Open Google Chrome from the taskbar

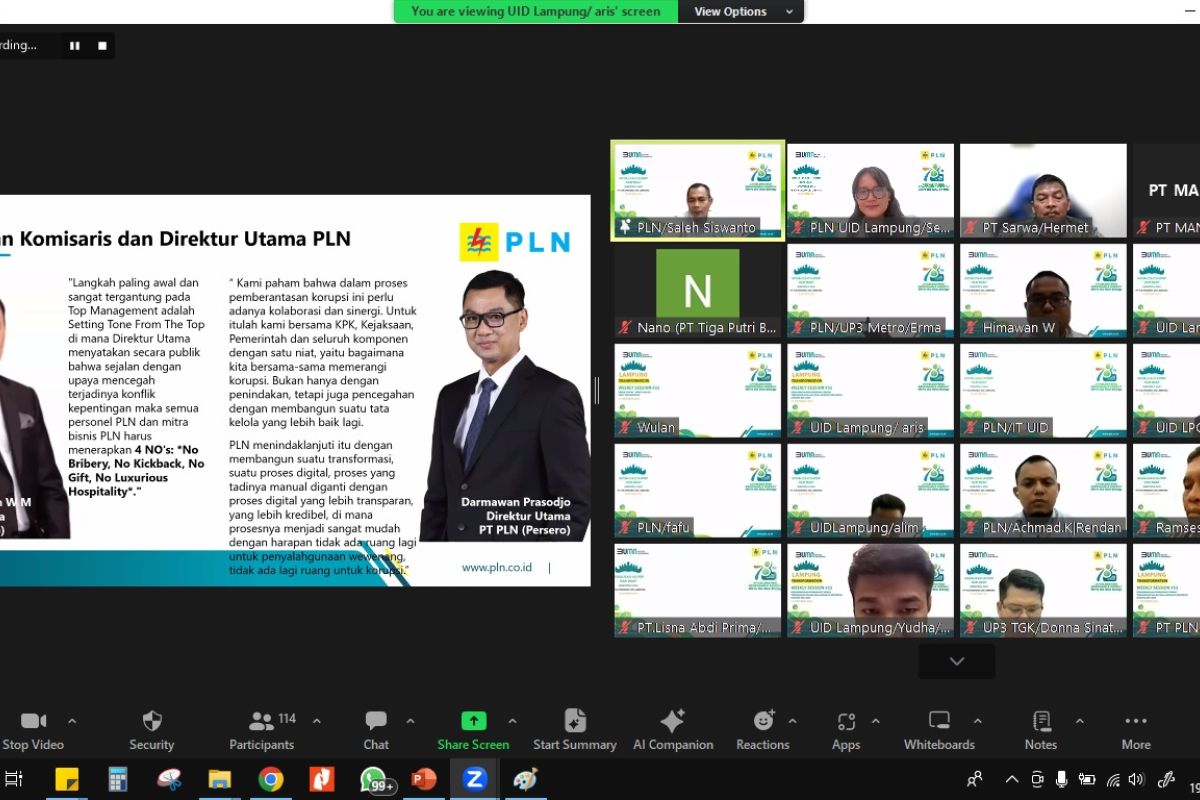(270, 779)
